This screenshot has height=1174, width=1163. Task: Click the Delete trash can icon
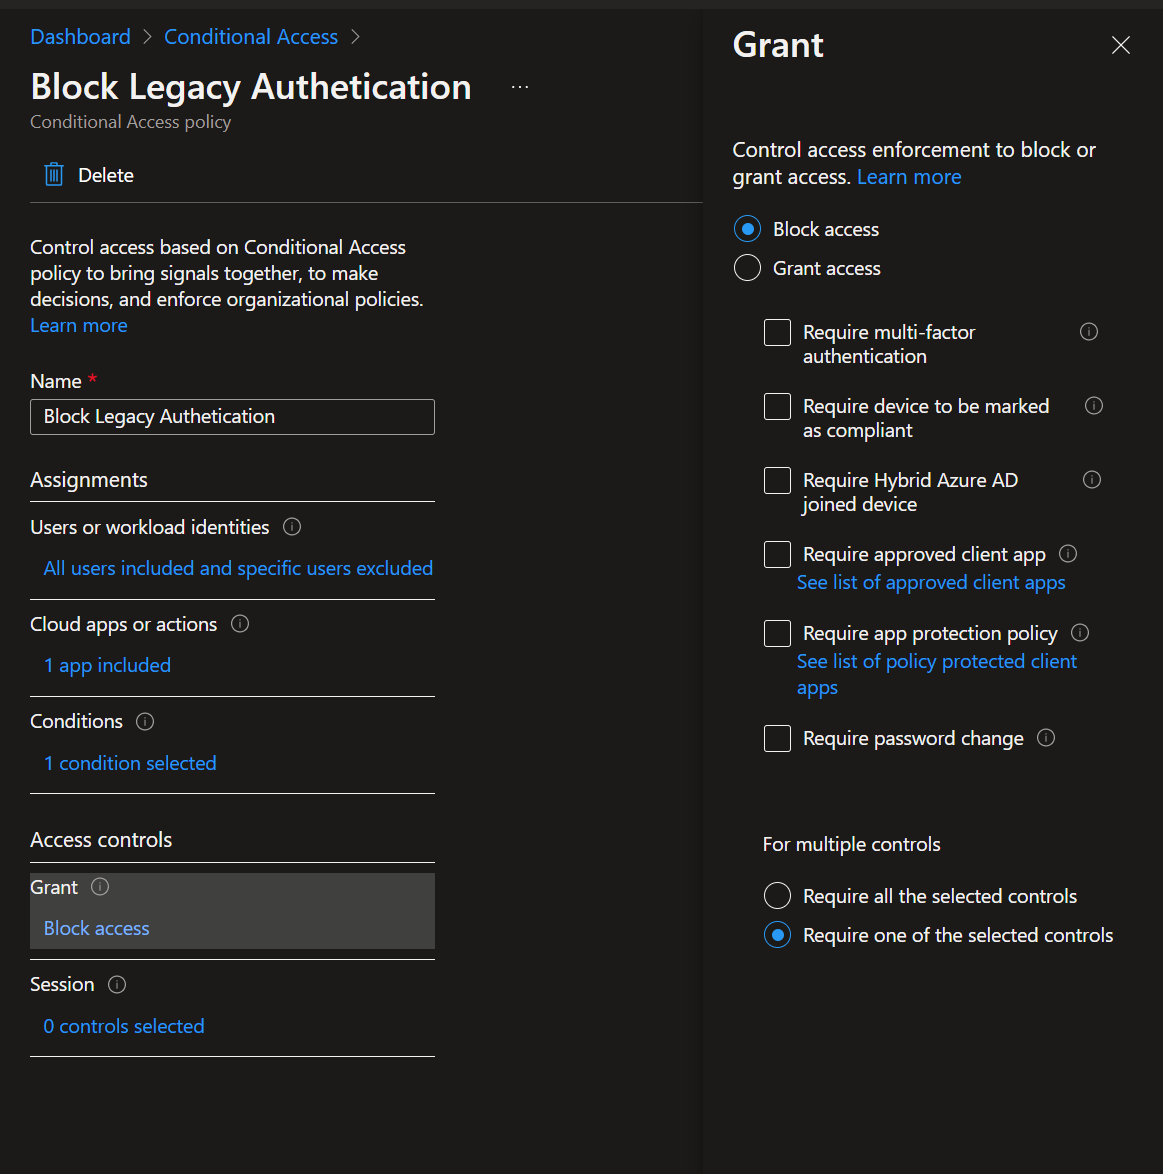coord(54,175)
